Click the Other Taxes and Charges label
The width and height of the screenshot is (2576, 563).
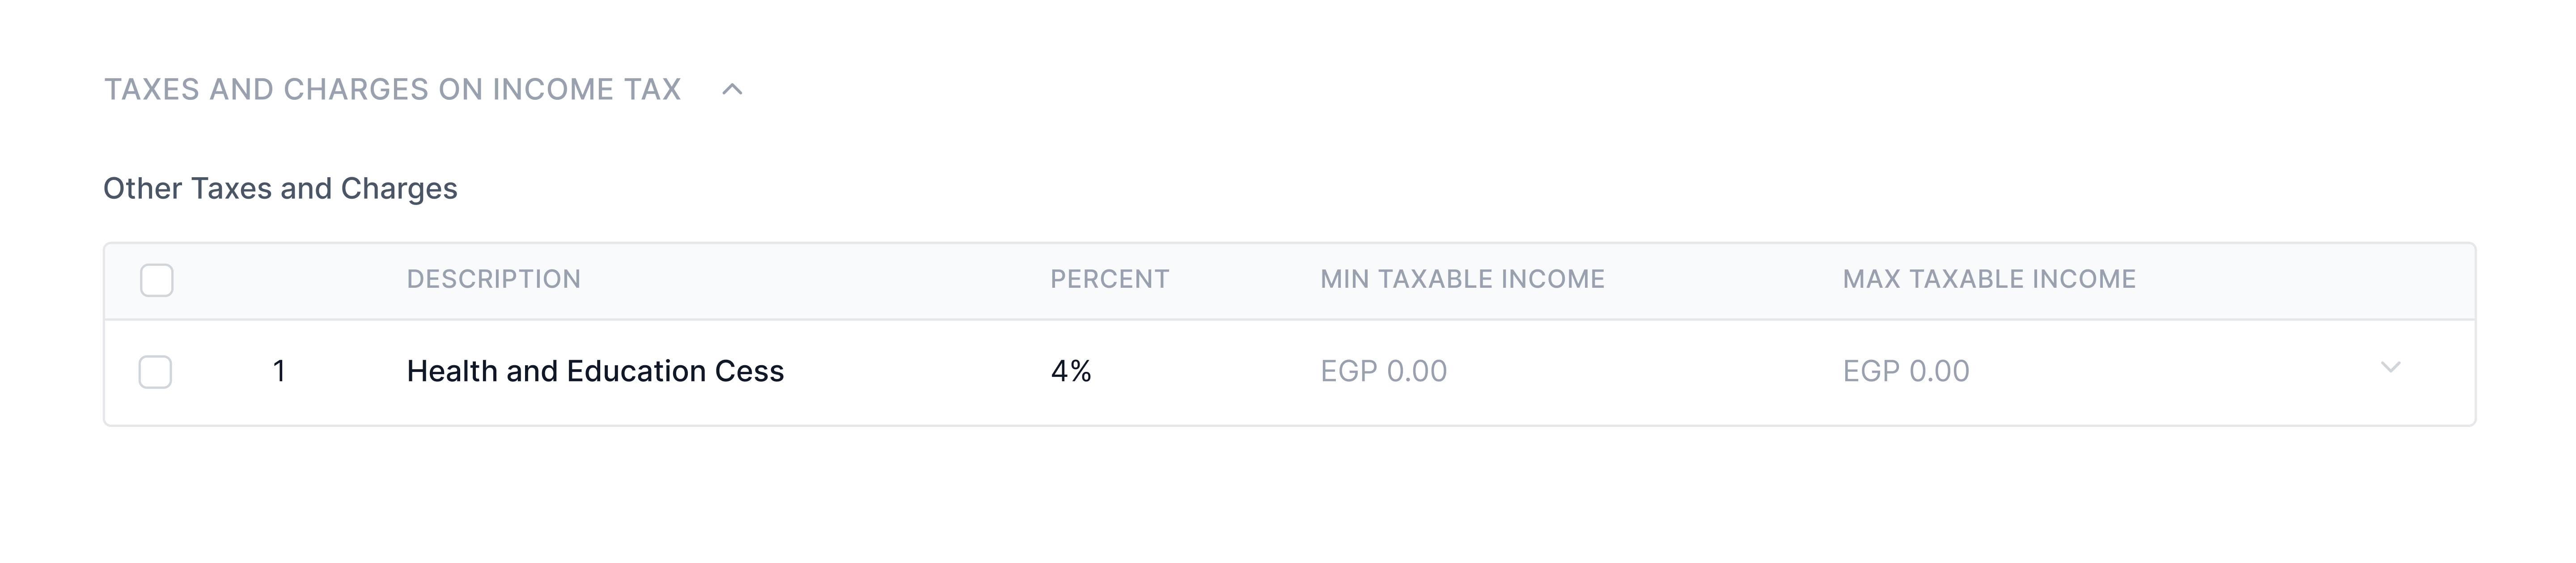(280, 189)
